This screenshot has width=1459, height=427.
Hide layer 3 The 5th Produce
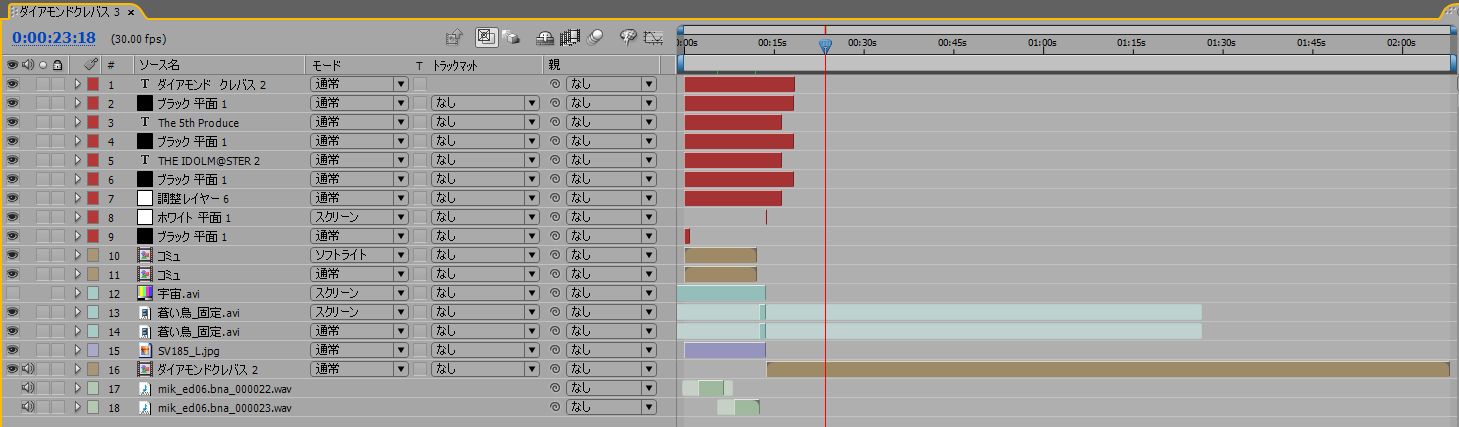click(13, 122)
